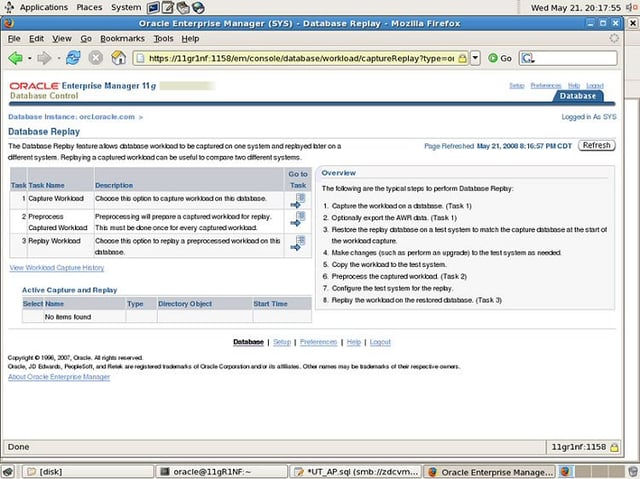Open the Go menu
Image resolution: width=640 pixels, height=479 pixels.
point(86,39)
